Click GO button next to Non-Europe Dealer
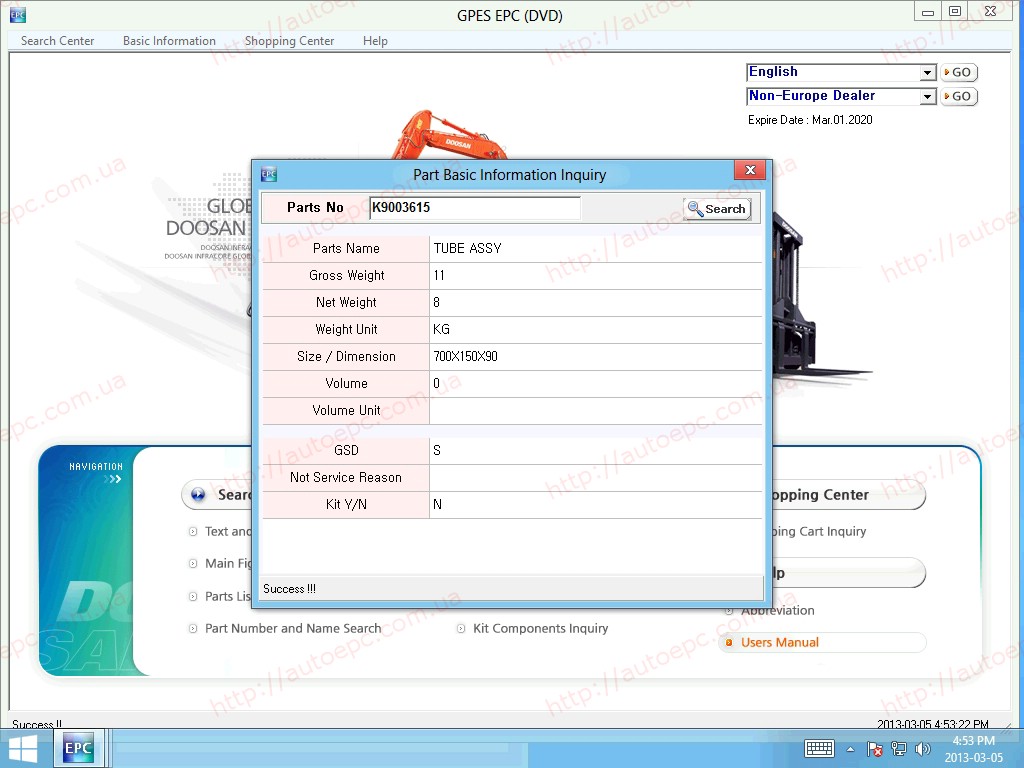1024x768 pixels. pyautogui.click(x=958, y=97)
